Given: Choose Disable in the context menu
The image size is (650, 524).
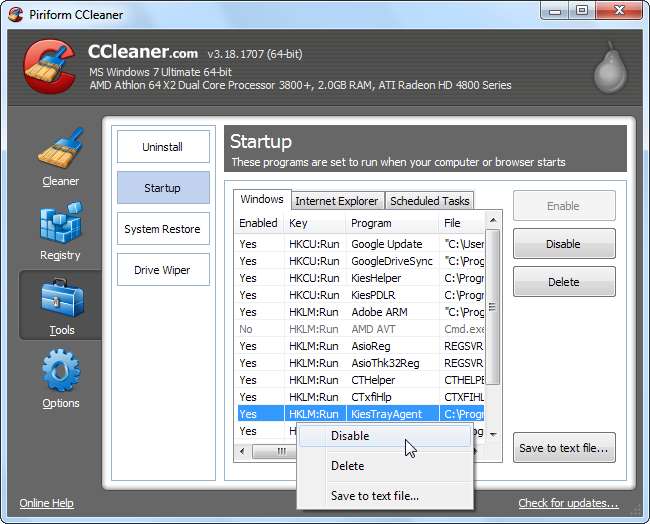Looking at the screenshot, I should pos(350,436).
